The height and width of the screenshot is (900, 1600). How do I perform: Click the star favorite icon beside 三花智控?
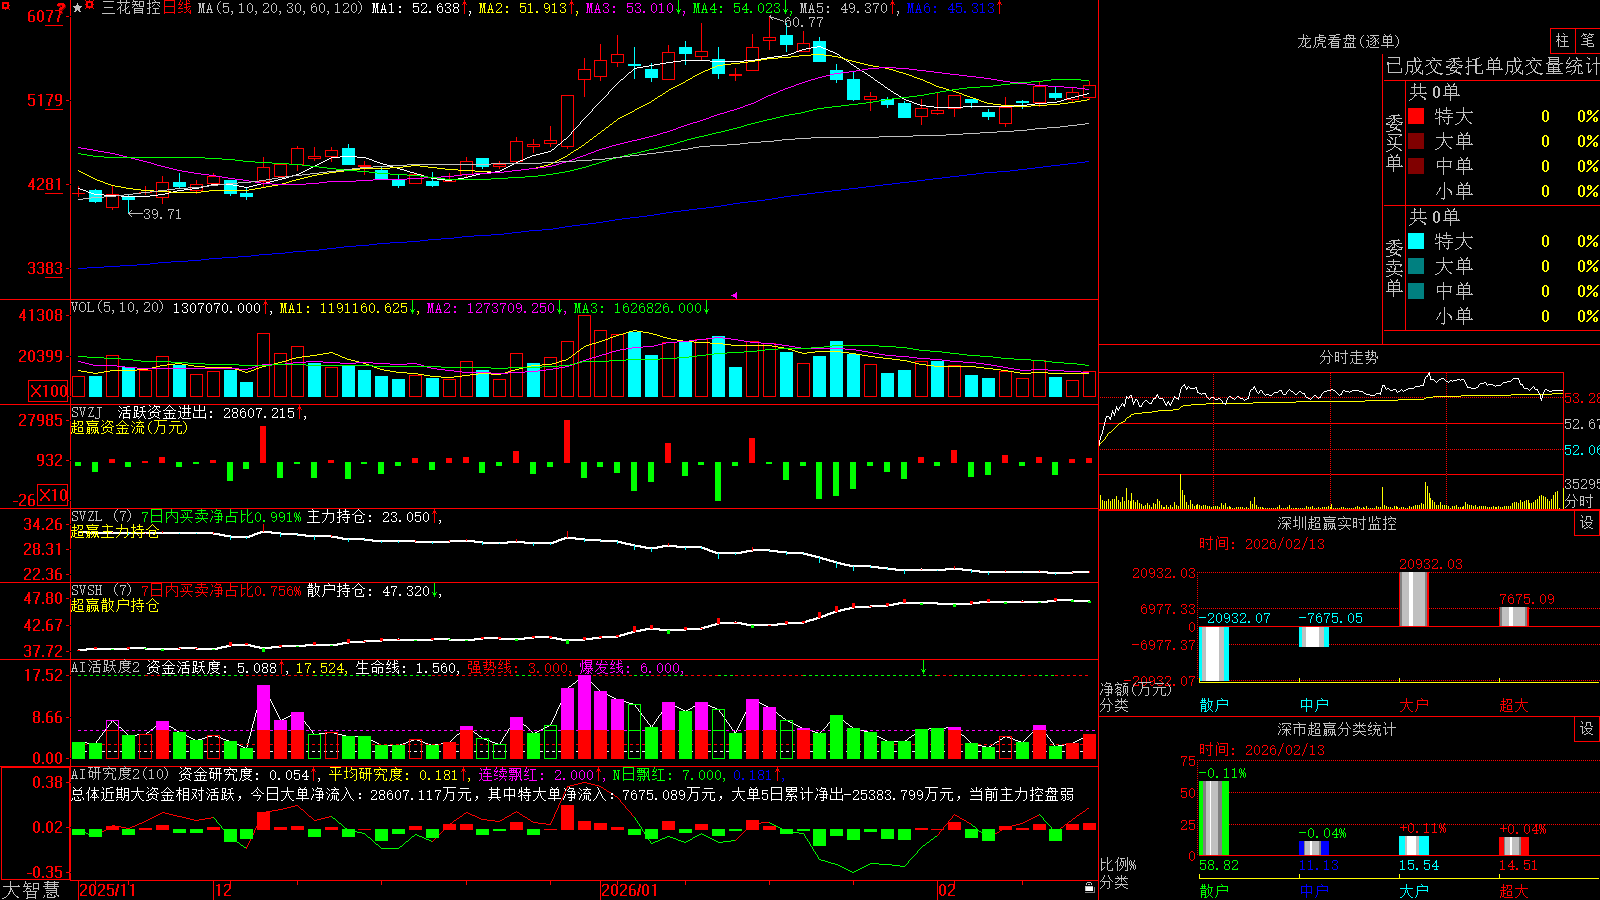click(77, 8)
